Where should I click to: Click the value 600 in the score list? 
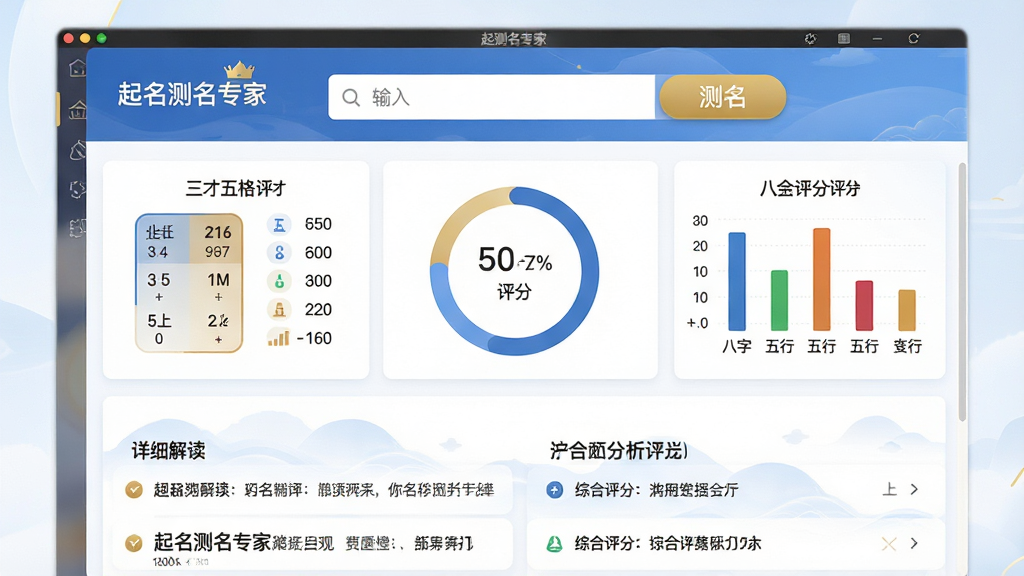point(318,253)
